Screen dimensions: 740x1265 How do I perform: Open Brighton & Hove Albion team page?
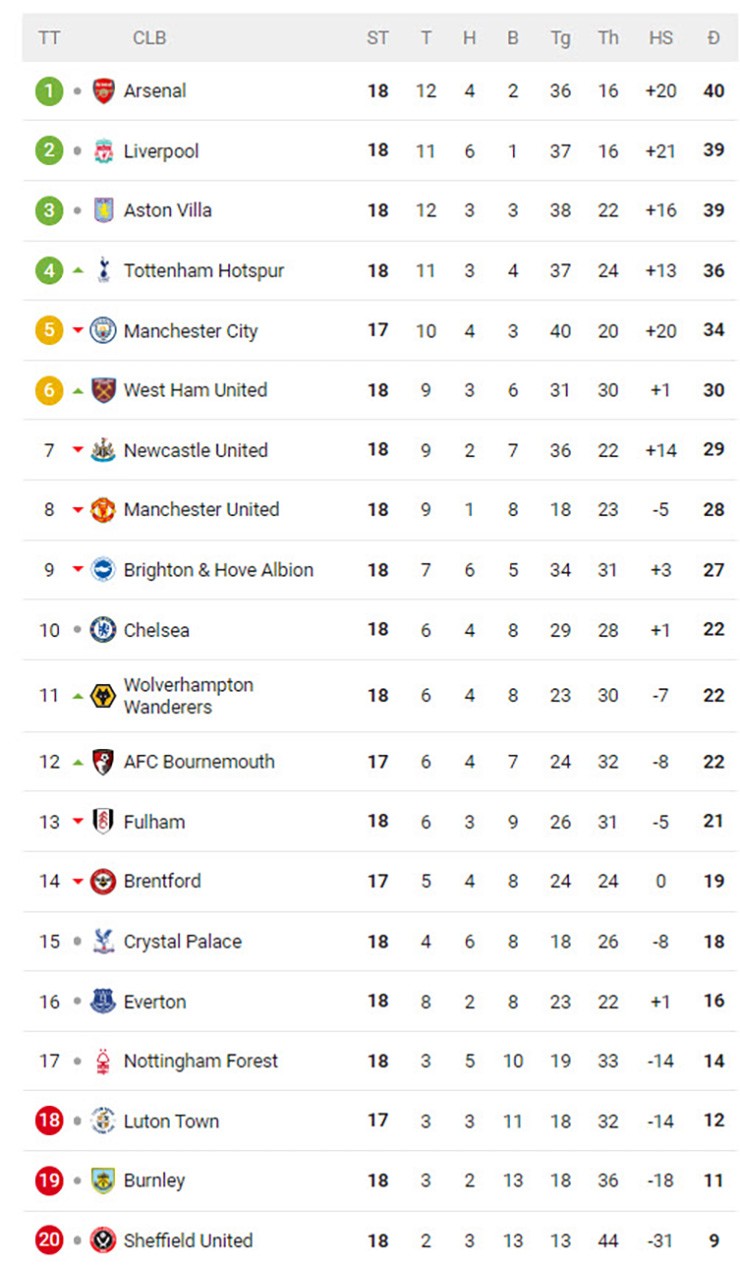click(218, 570)
